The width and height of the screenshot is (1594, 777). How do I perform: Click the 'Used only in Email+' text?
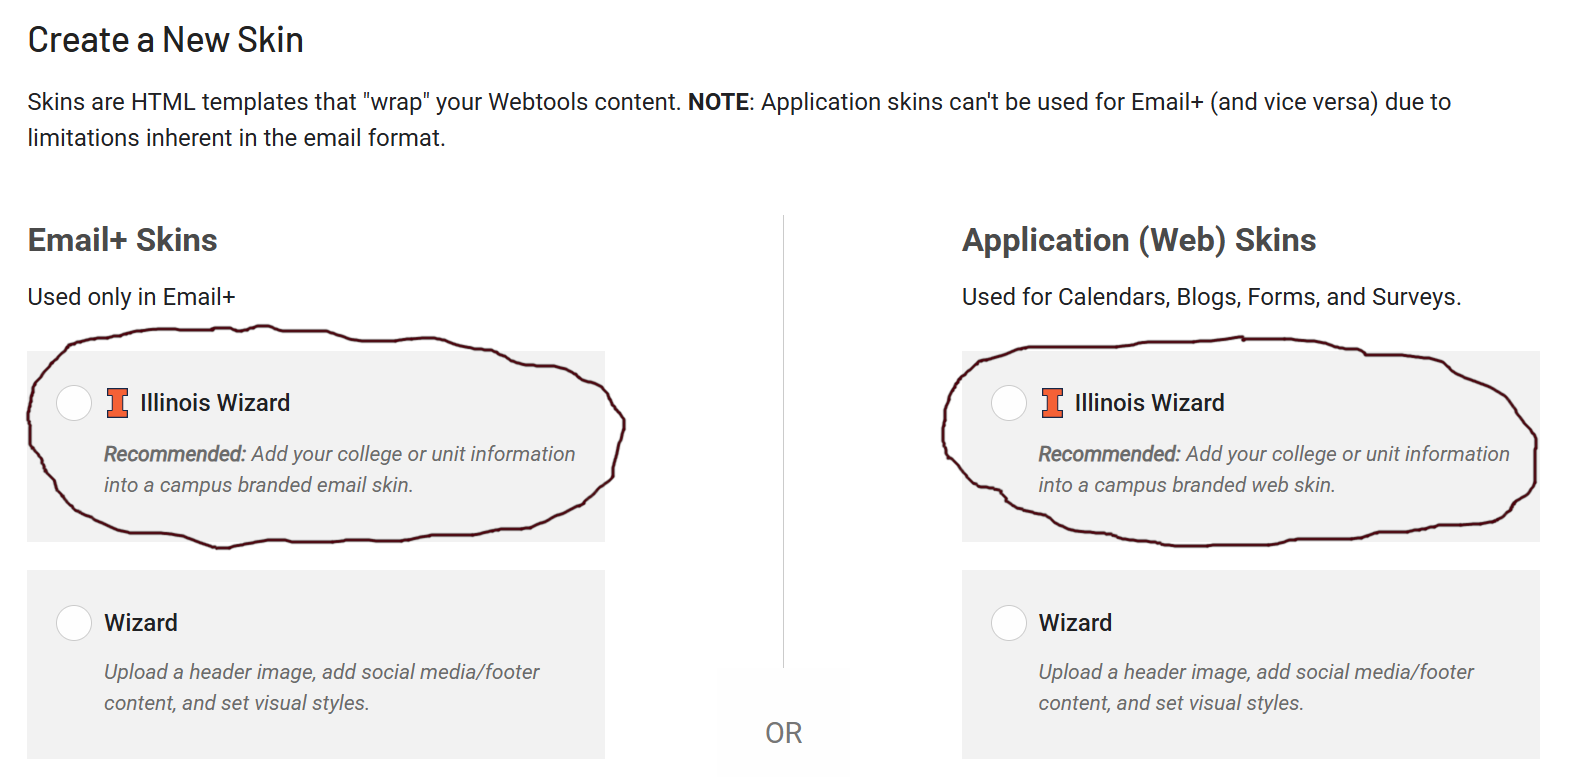(x=131, y=297)
